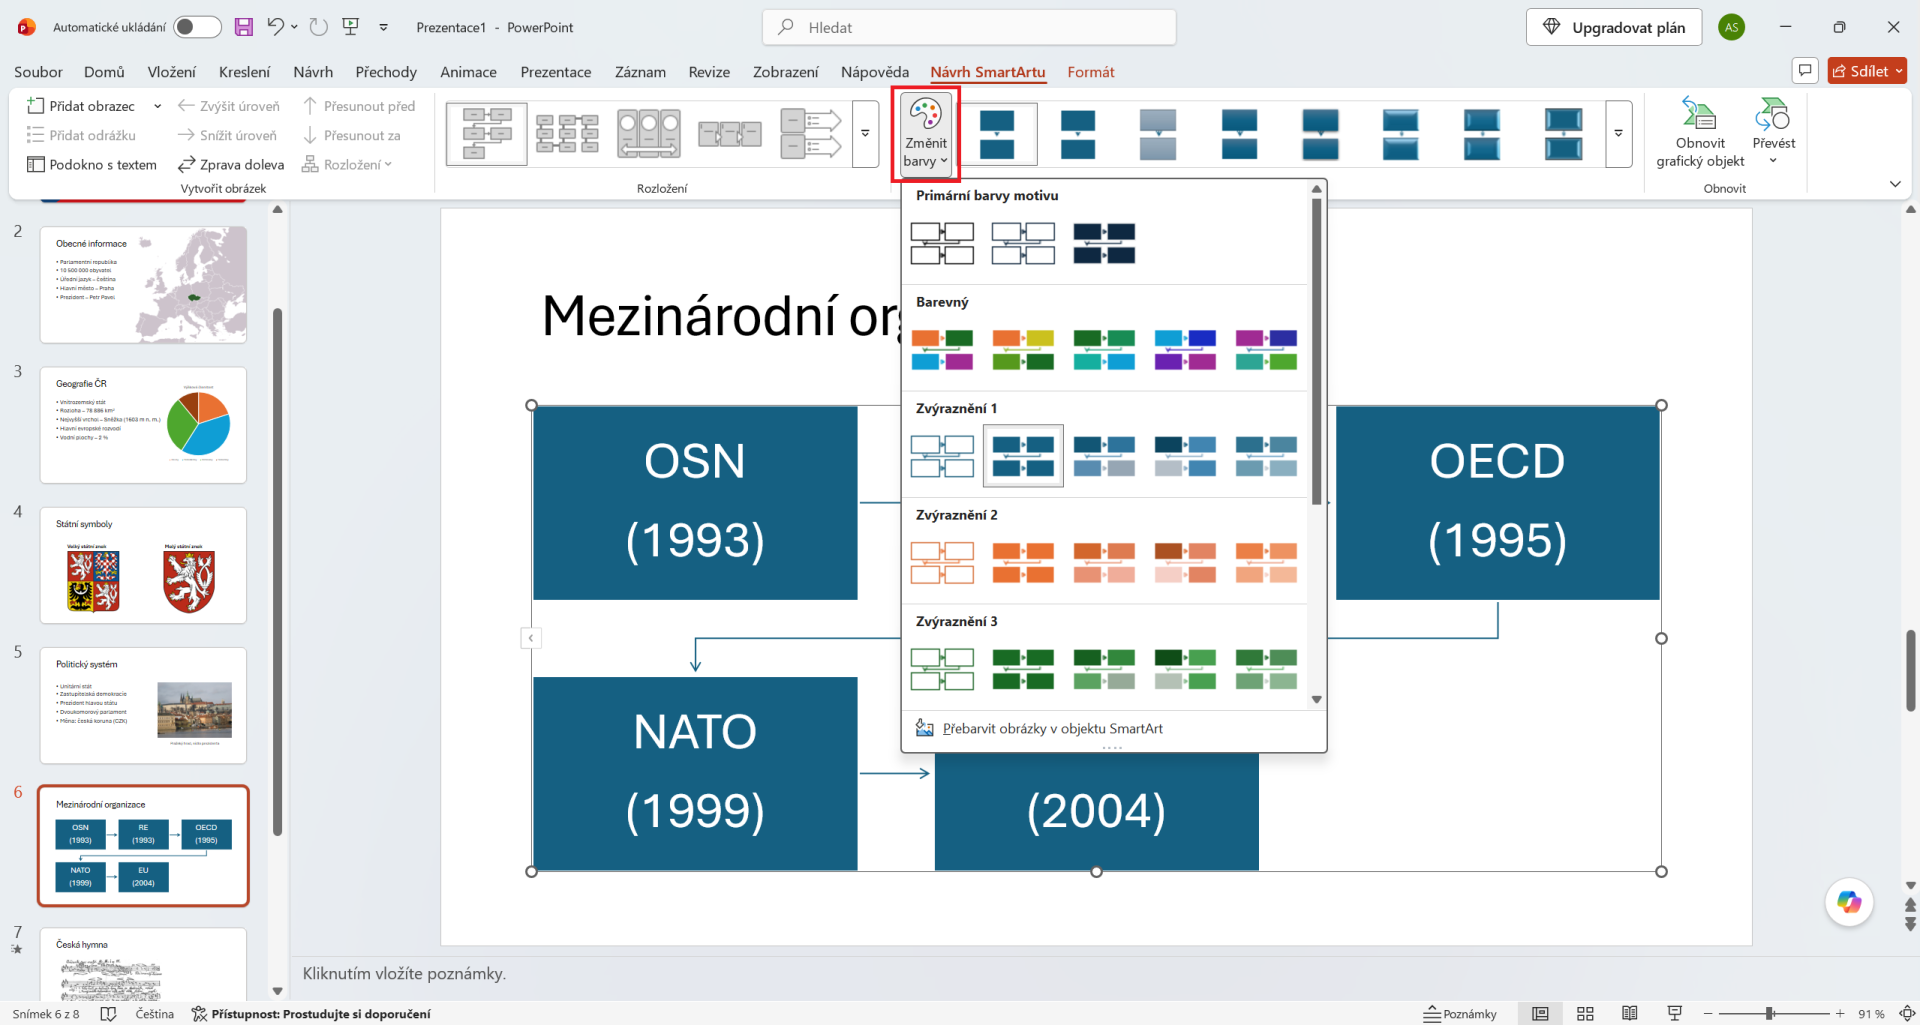Open slide 2 thumbnail Obecné informace

point(143,284)
